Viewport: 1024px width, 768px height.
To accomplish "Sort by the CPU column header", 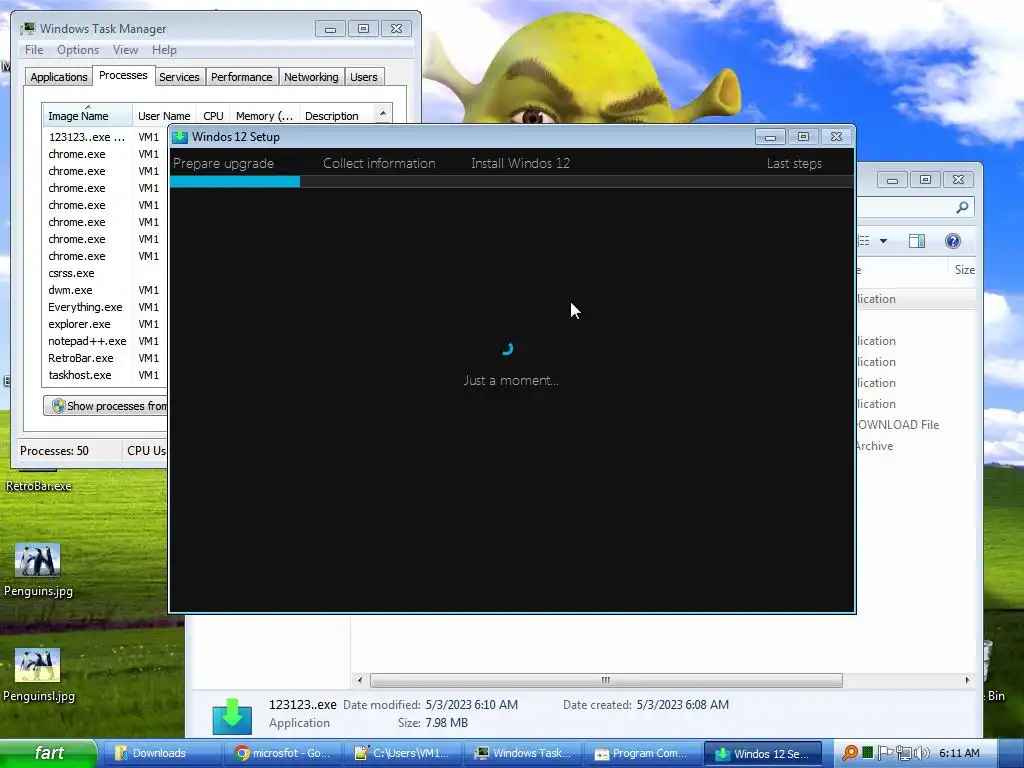I will tap(213, 116).
